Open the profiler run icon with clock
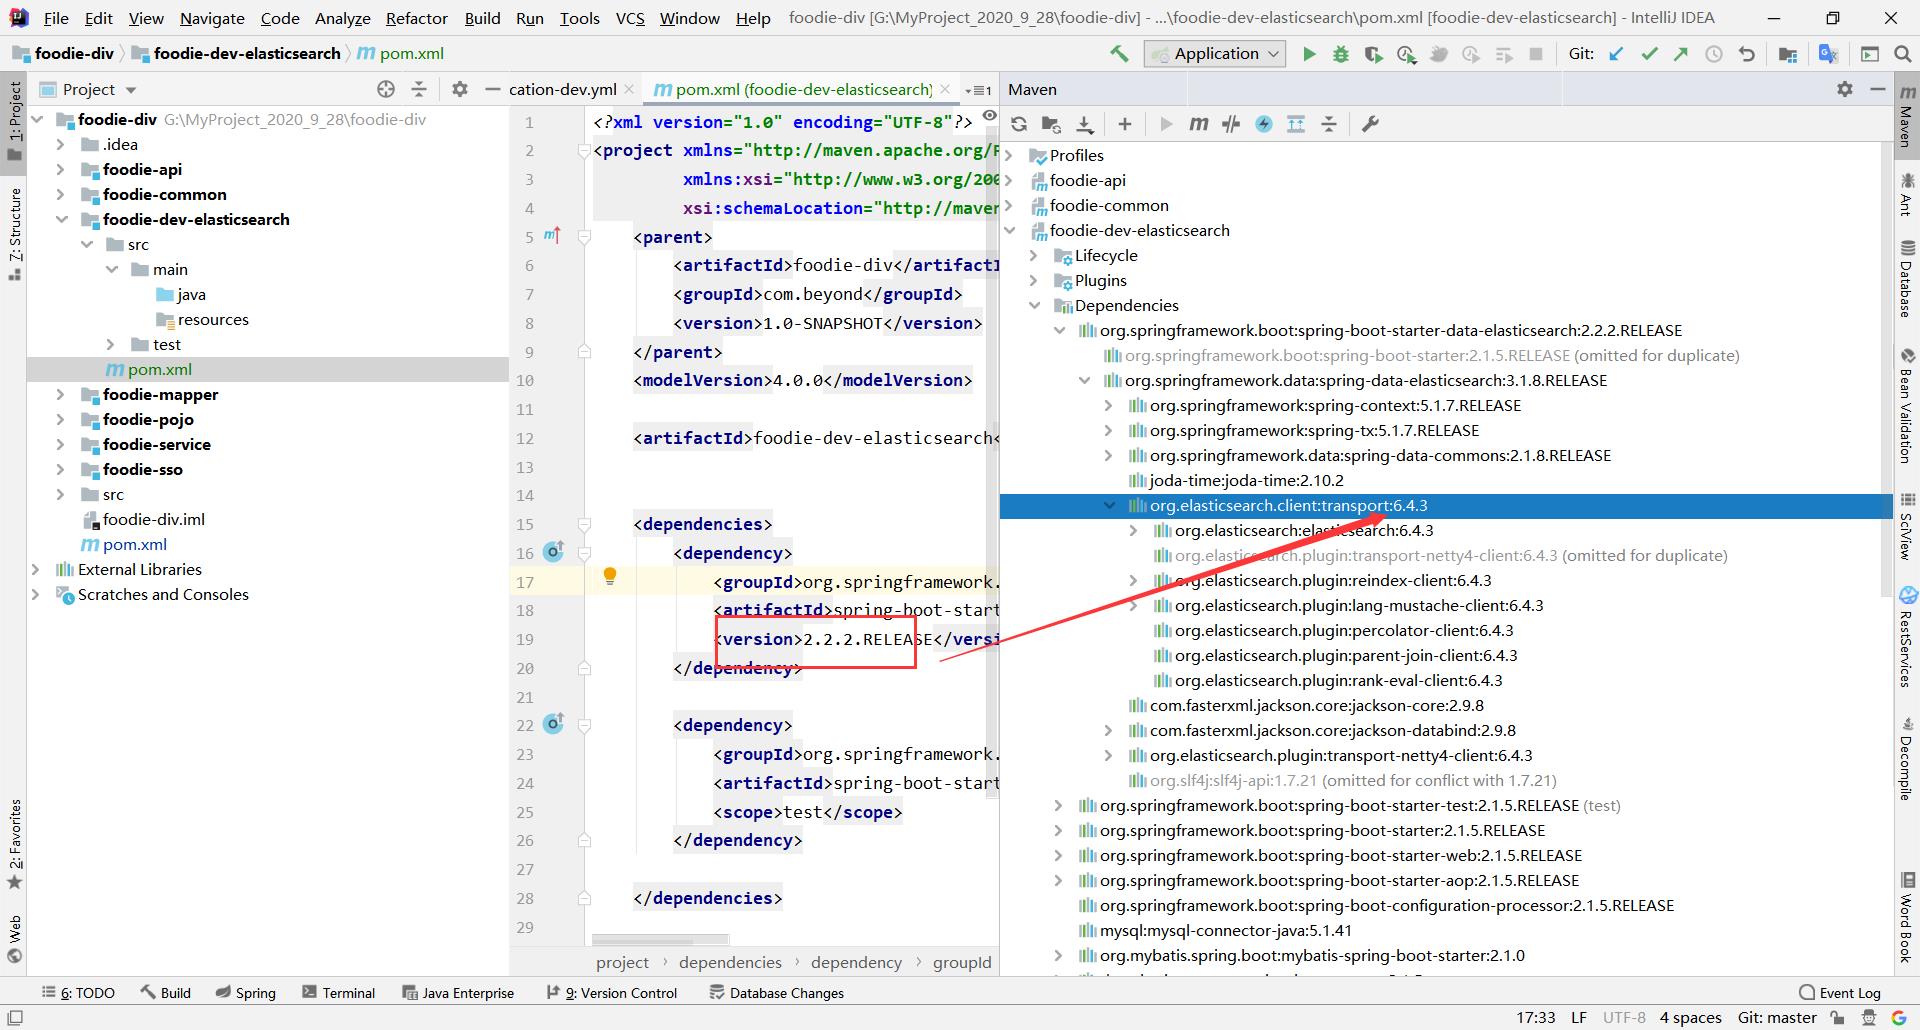 point(1406,54)
